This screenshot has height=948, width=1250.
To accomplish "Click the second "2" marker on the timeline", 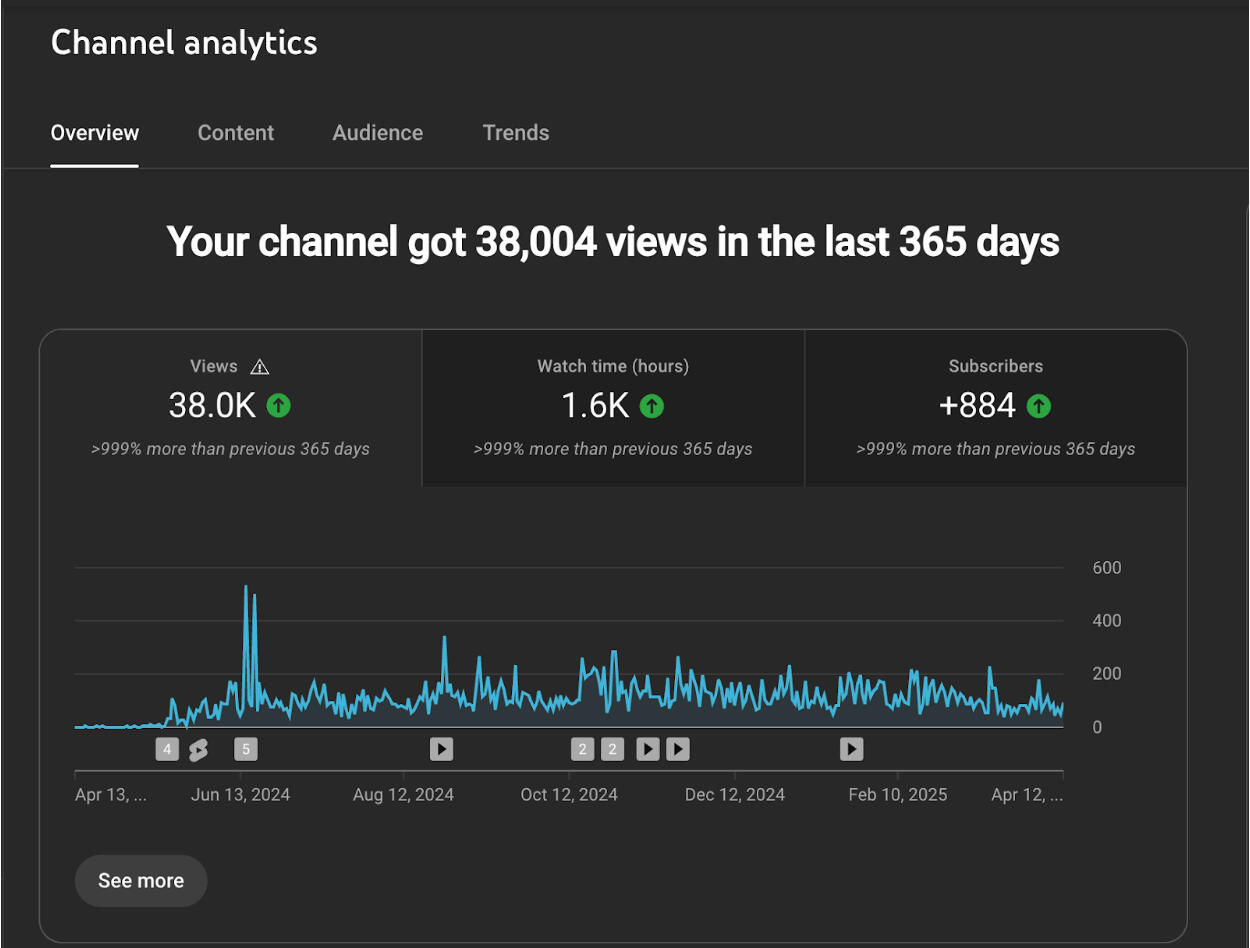I will pyautogui.click(x=612, y=749).
